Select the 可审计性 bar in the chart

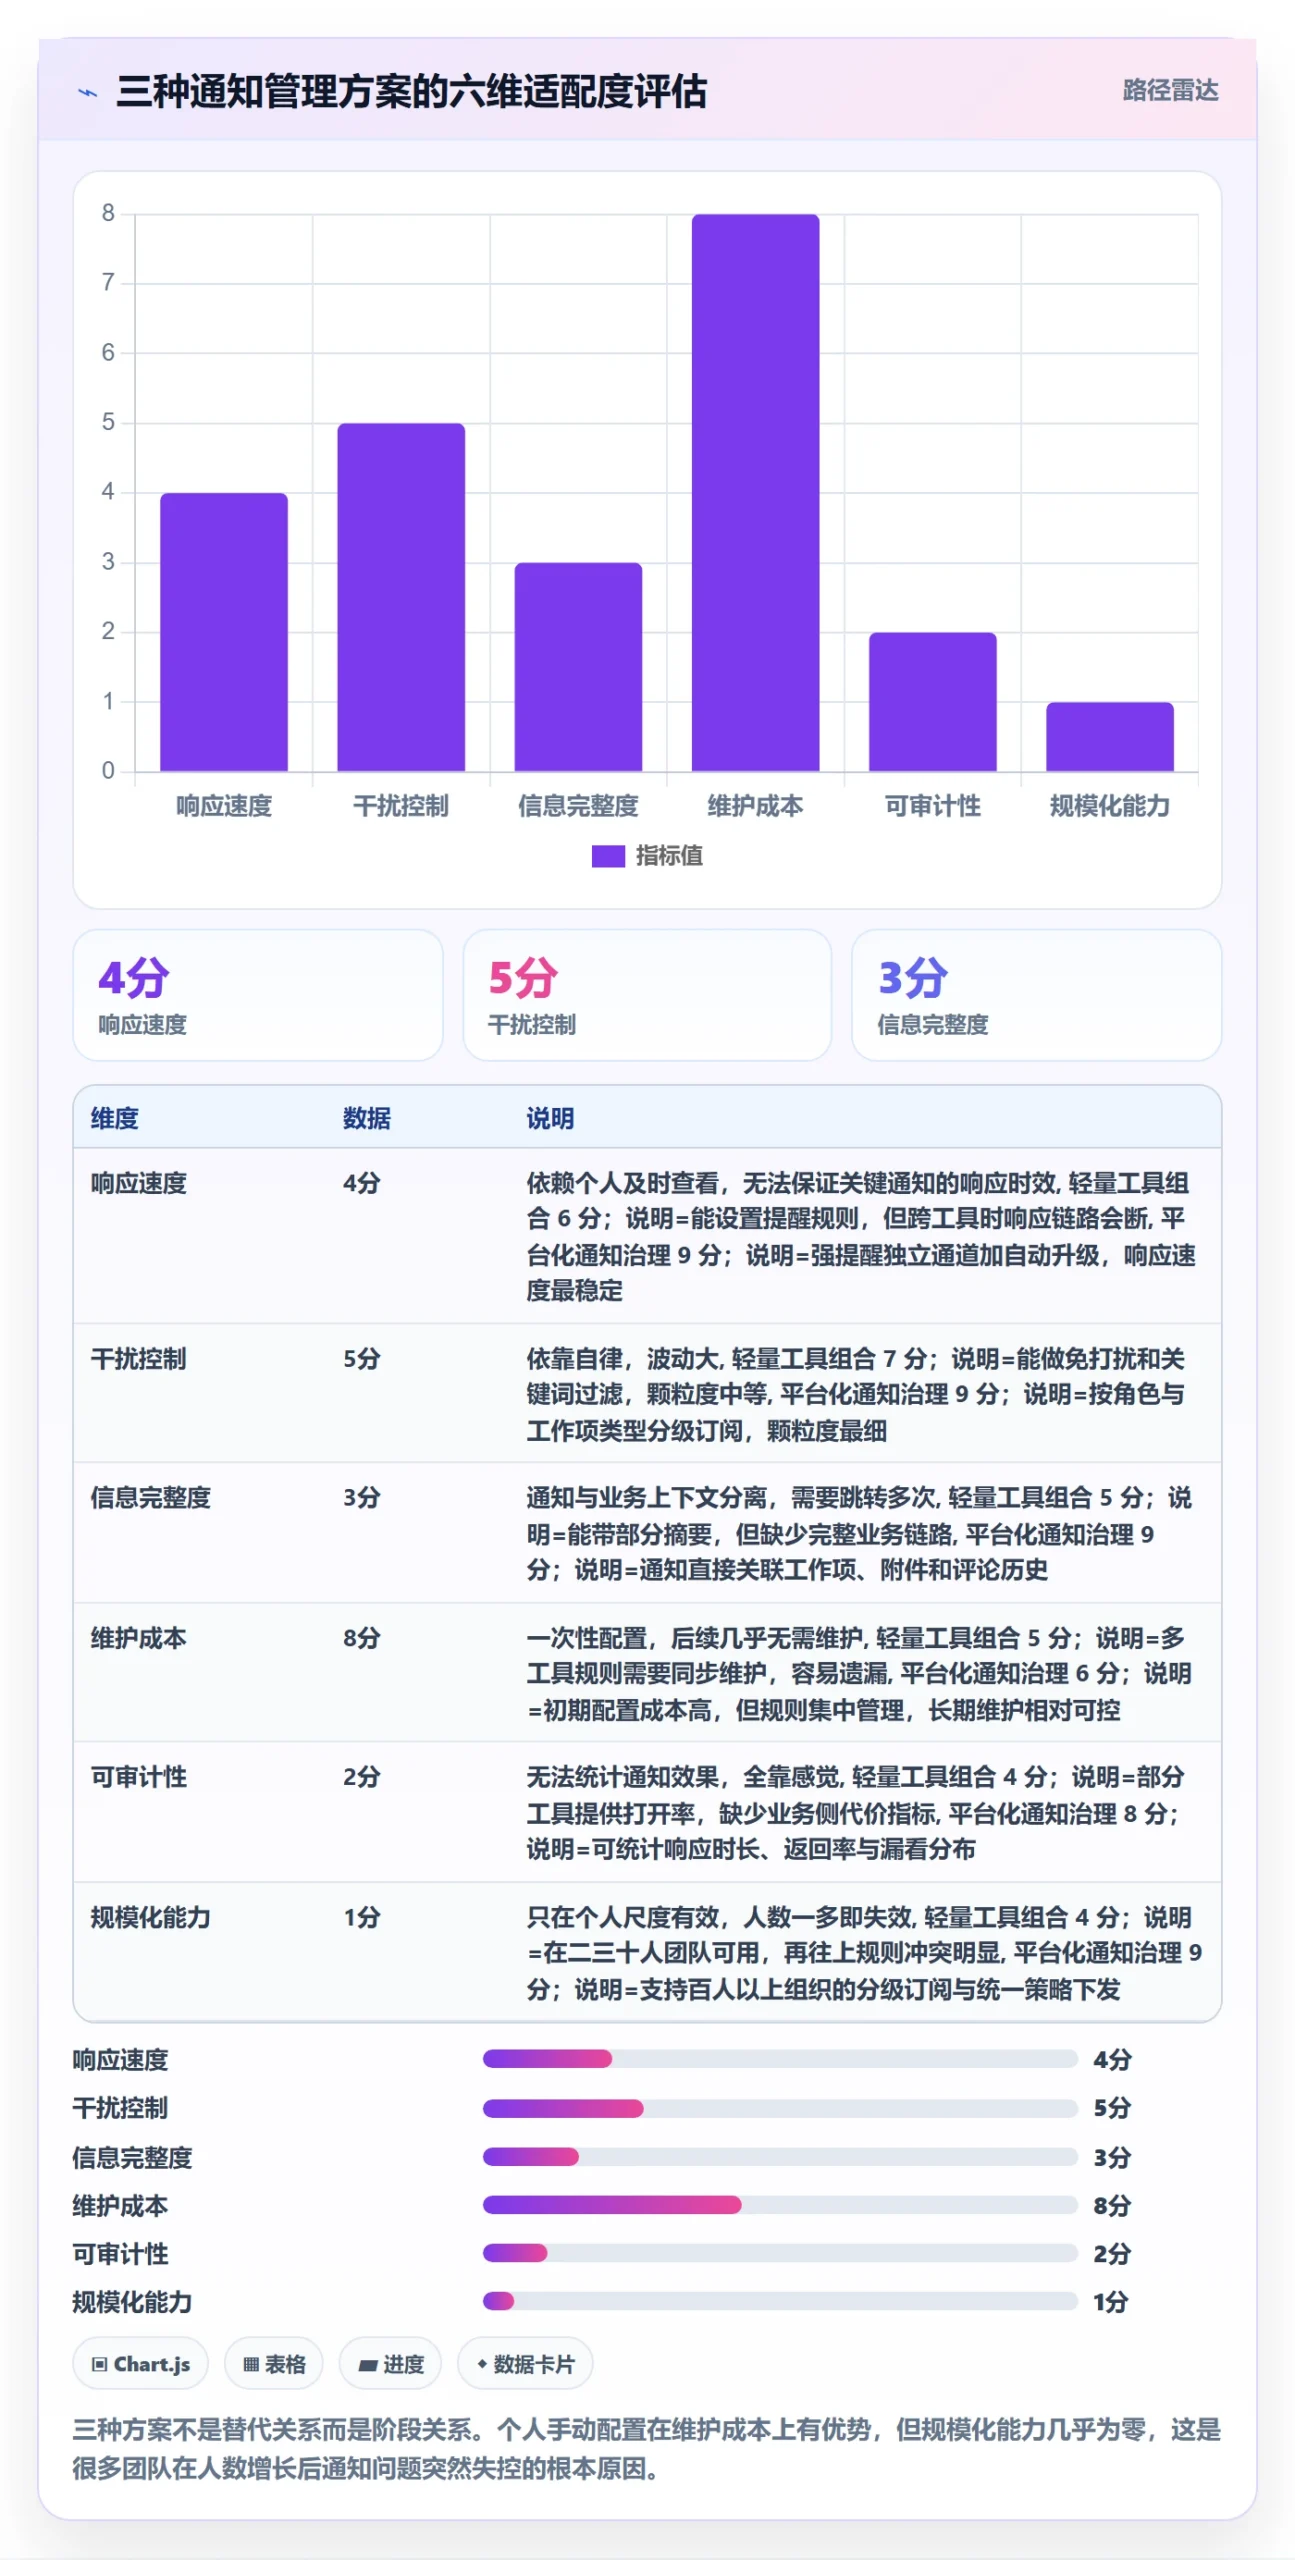pos(932,702)
